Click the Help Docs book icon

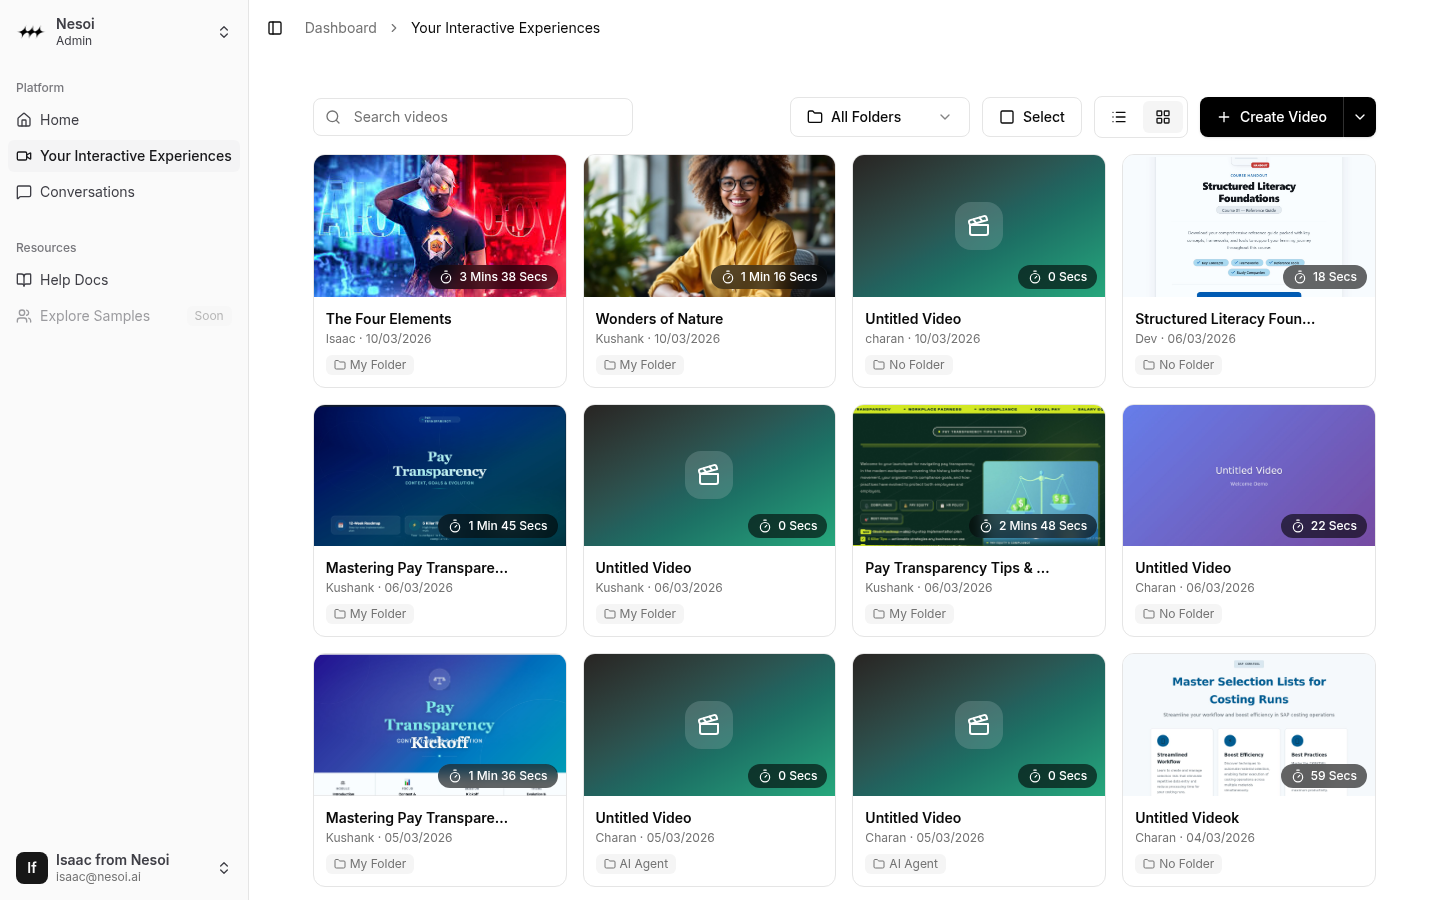click(x=24, y=280)
